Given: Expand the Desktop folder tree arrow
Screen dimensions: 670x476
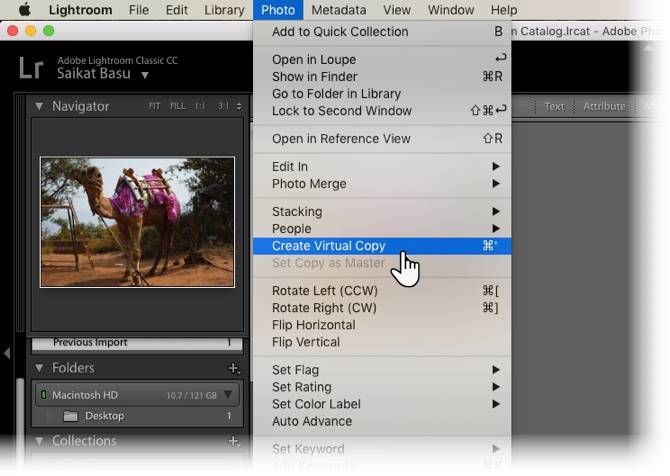Looking at the screenshot, I should pos(48,416).
